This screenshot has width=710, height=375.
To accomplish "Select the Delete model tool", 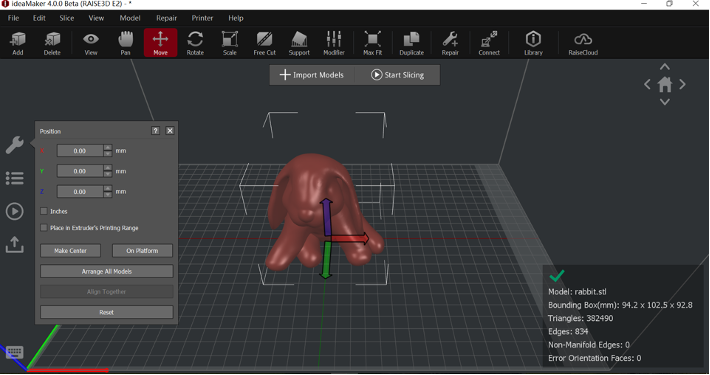I will 52,43.
